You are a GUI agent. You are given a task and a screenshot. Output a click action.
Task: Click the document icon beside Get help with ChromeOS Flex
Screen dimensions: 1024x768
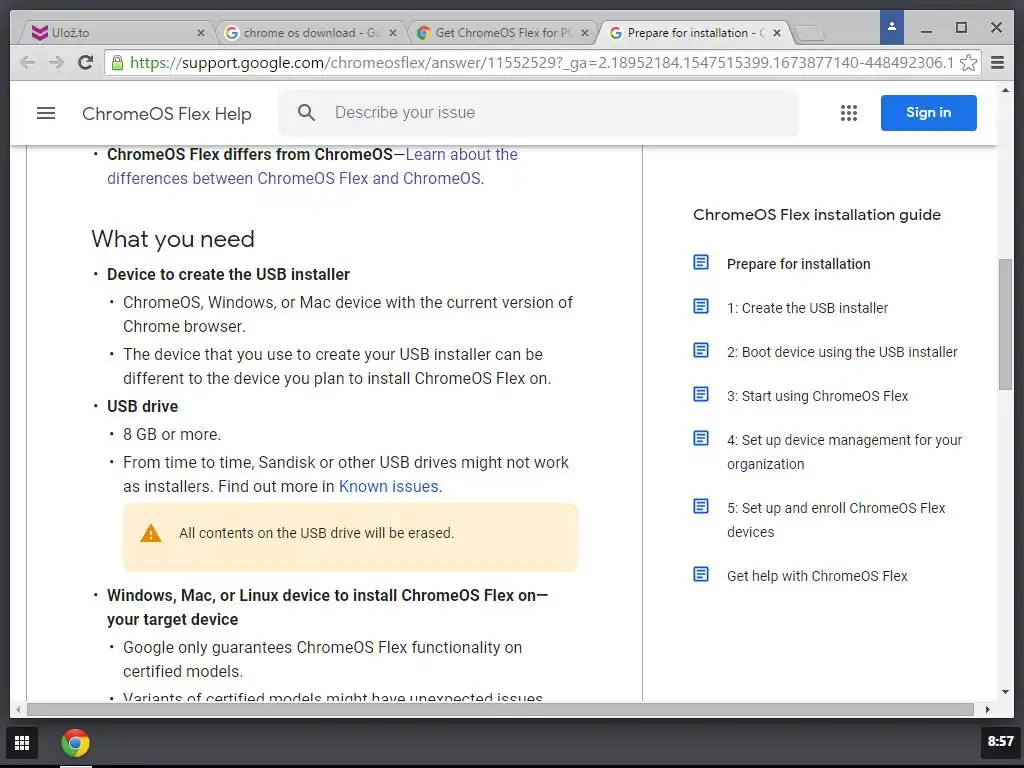pos(701,575)
